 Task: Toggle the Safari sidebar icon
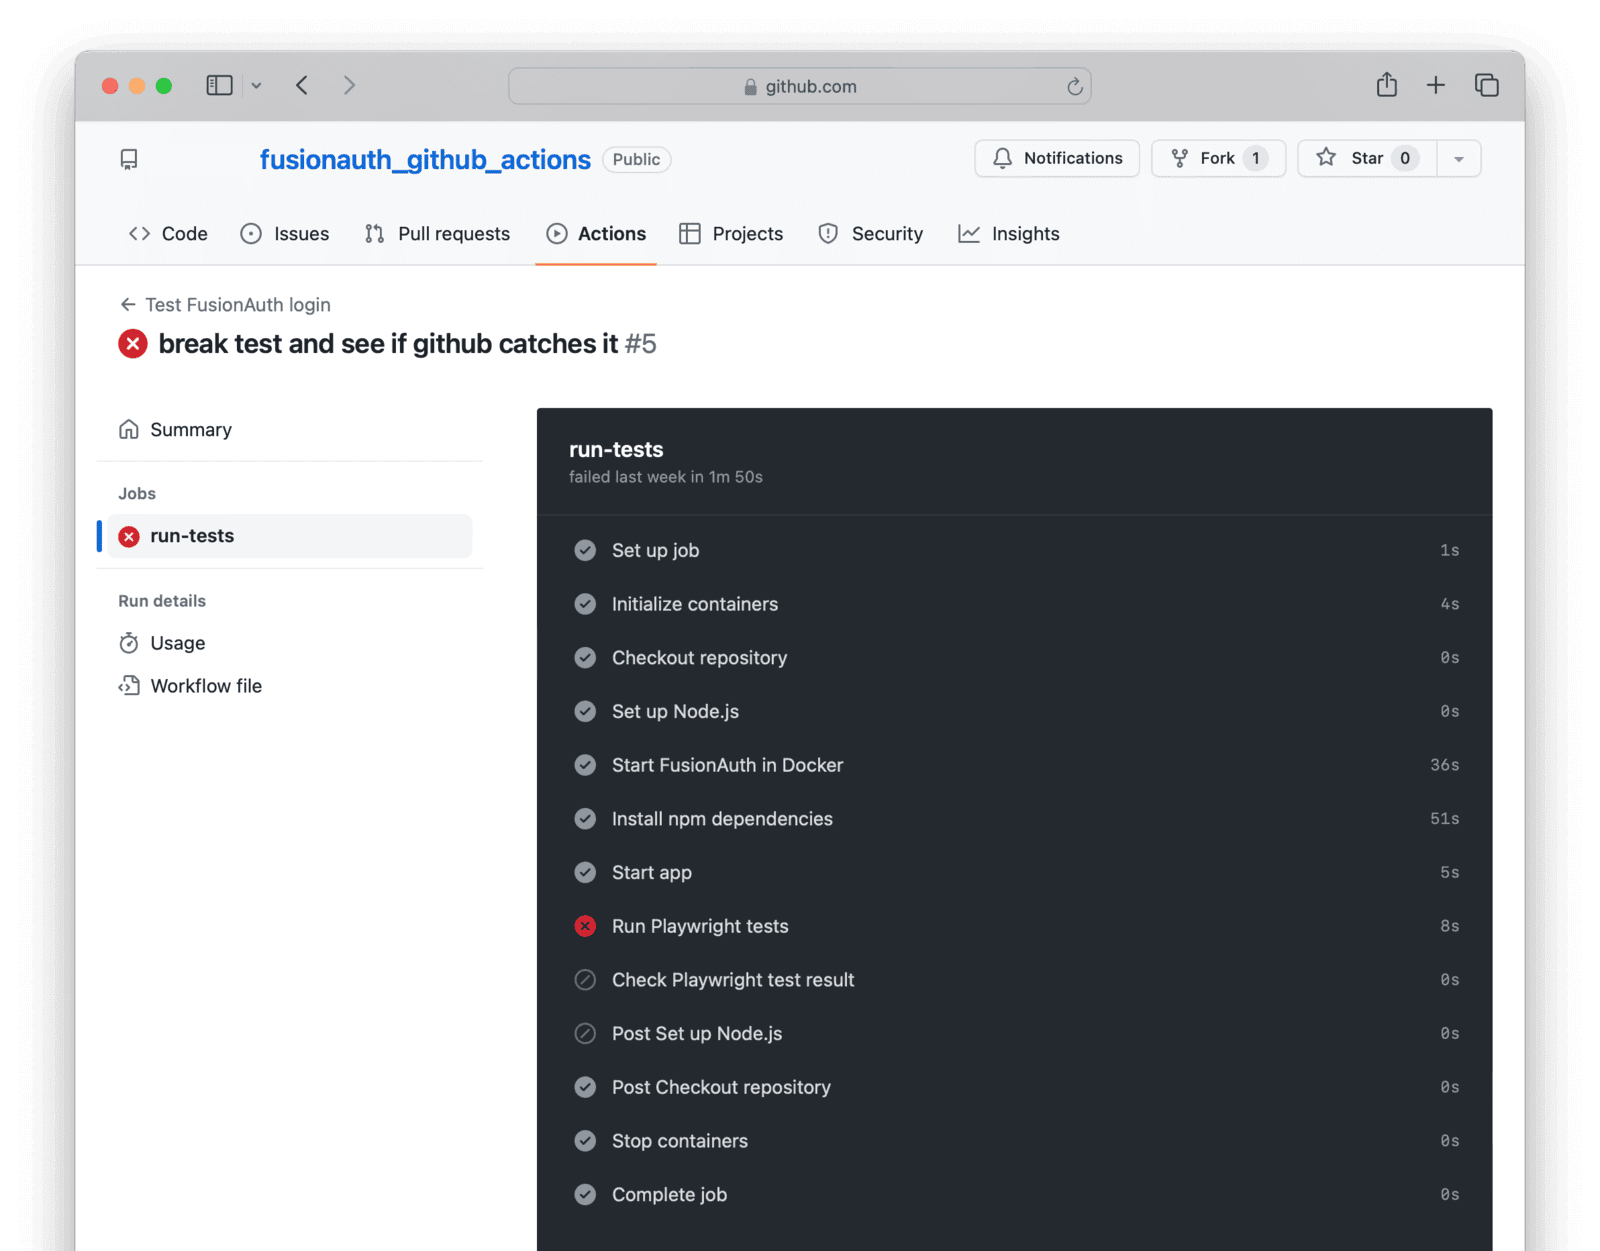pos(219,85)
